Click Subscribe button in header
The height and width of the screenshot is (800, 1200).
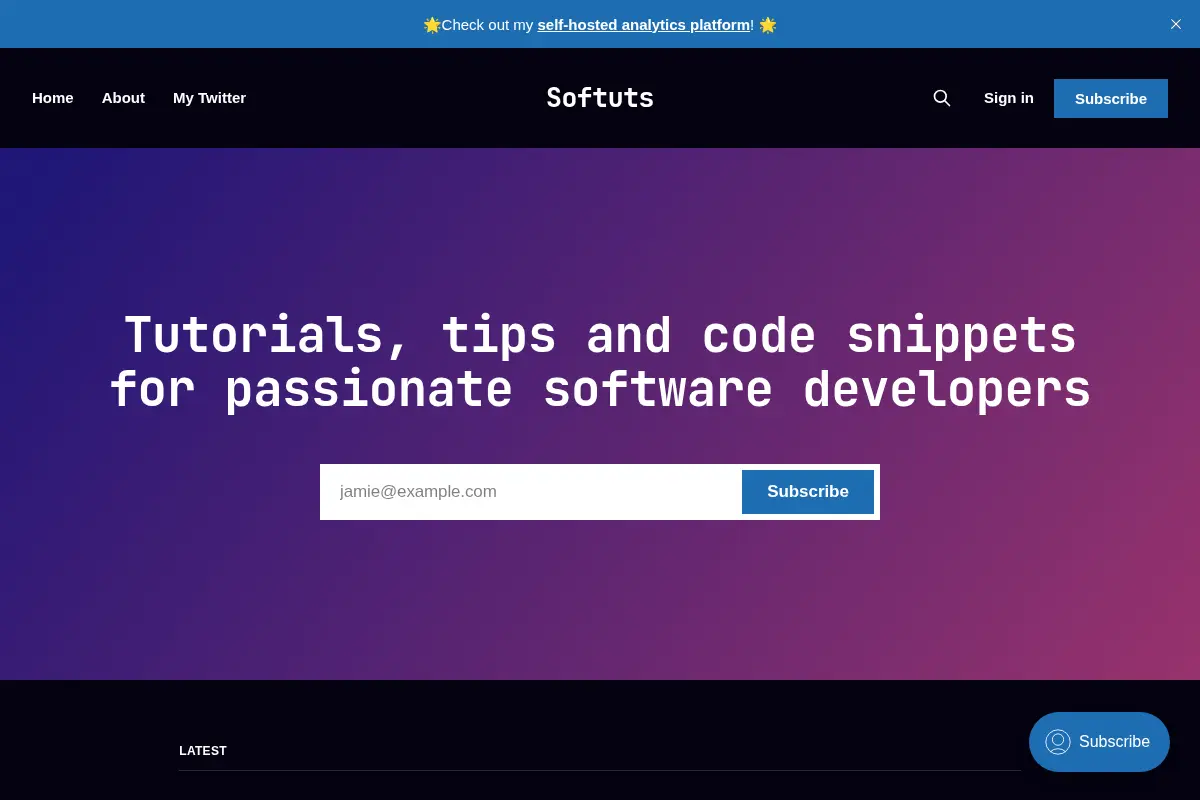click(1111, 98)
